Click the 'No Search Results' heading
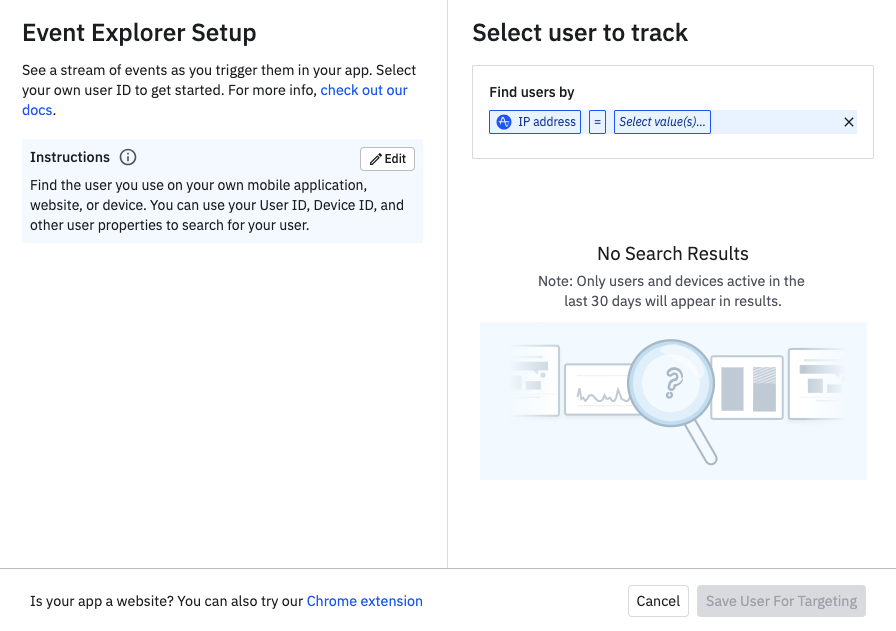The image size is (896, 631). tap(672, 253)
